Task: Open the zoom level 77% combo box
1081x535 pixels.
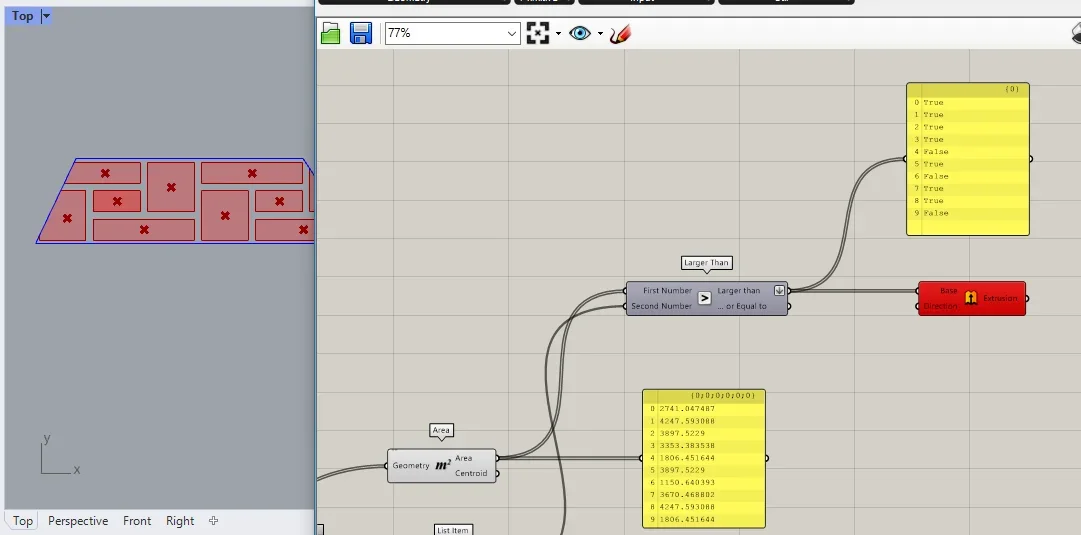Action: point(452,33)
